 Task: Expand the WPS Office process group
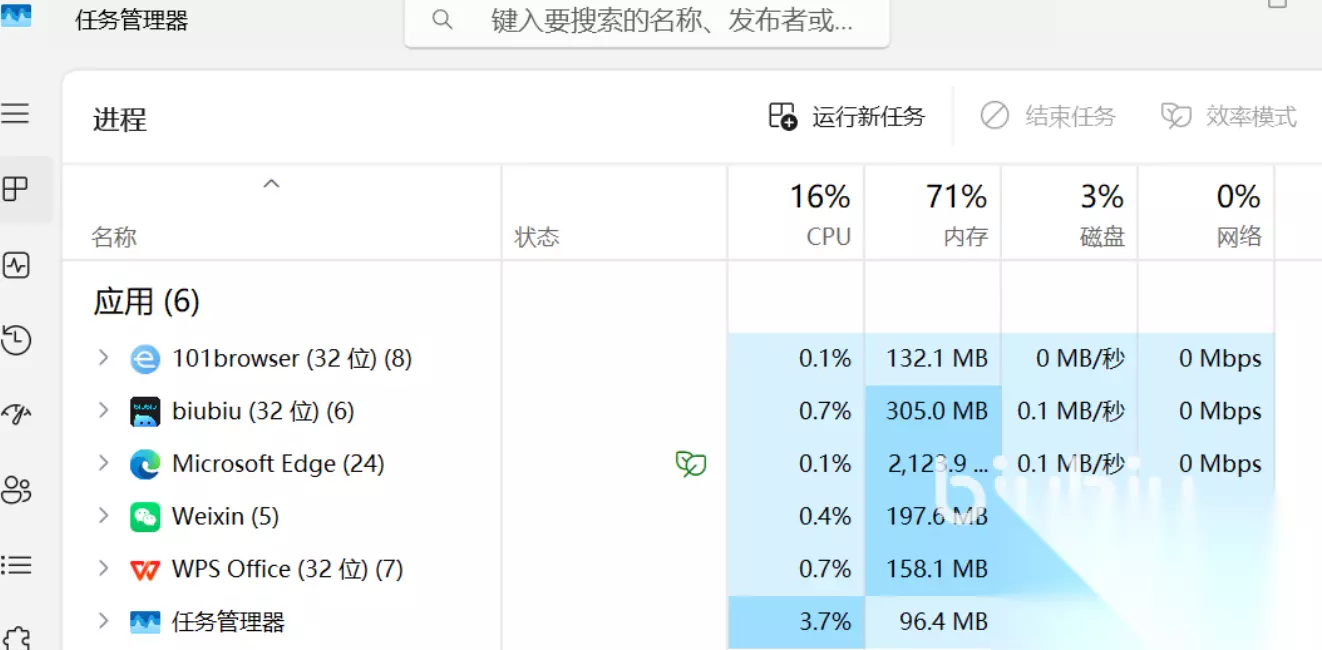(102, 569)
